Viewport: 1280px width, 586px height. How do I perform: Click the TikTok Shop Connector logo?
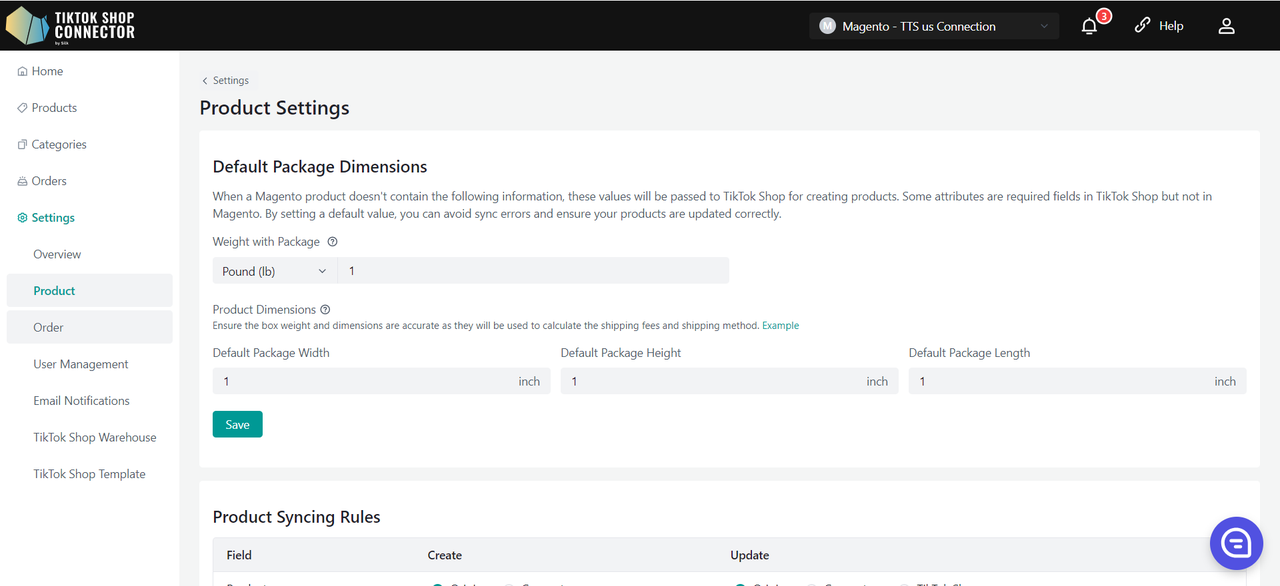pyautogui.click(x=70, y=26)
